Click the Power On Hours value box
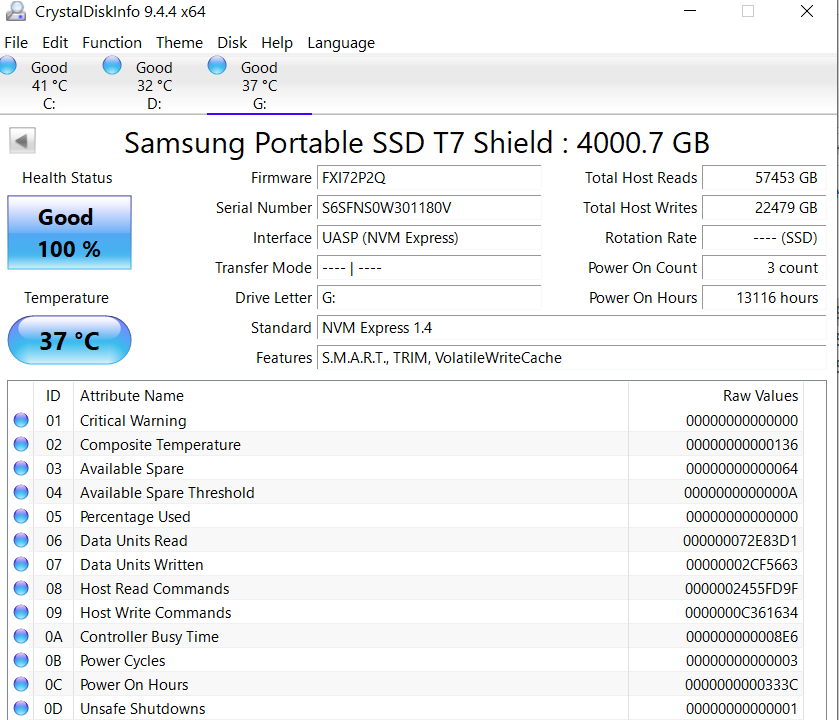This screenshot has height=720, width=839. pos(764,298)
